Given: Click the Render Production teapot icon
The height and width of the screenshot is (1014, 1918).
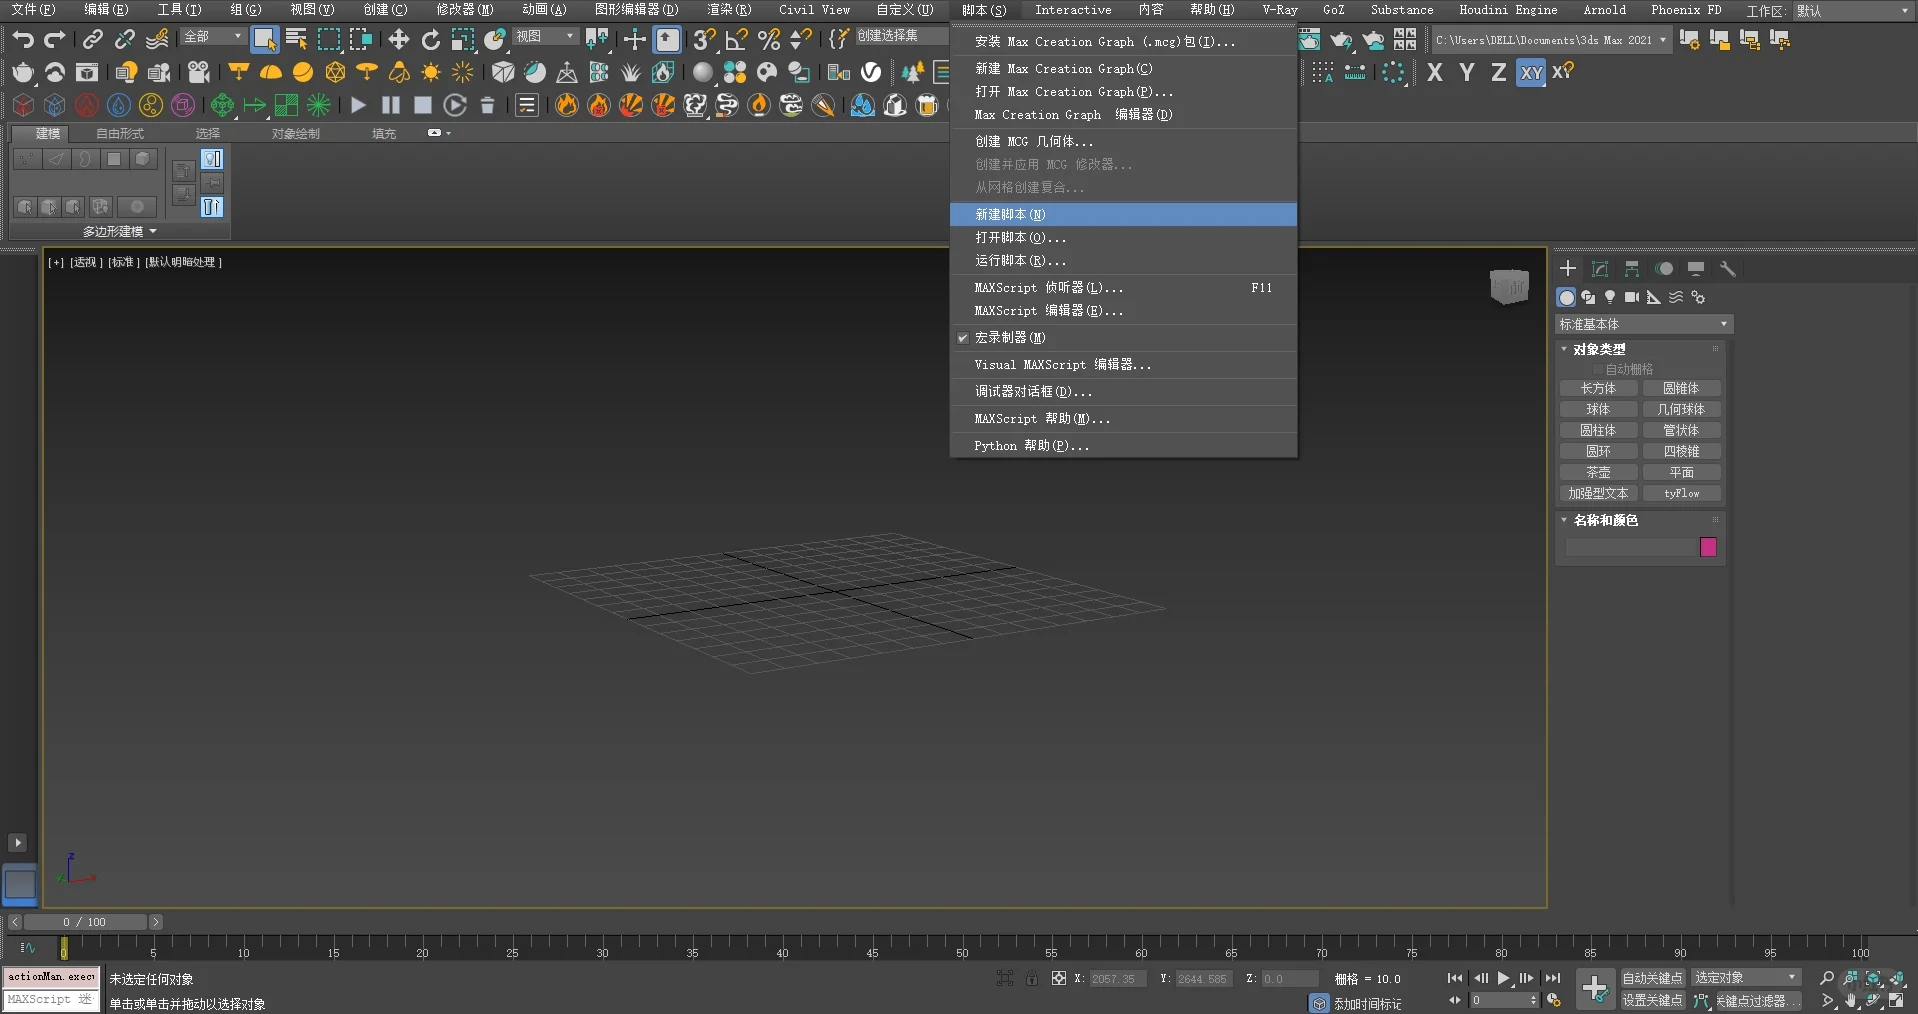Looking at the screenshot, I should tap(1342, 40).
